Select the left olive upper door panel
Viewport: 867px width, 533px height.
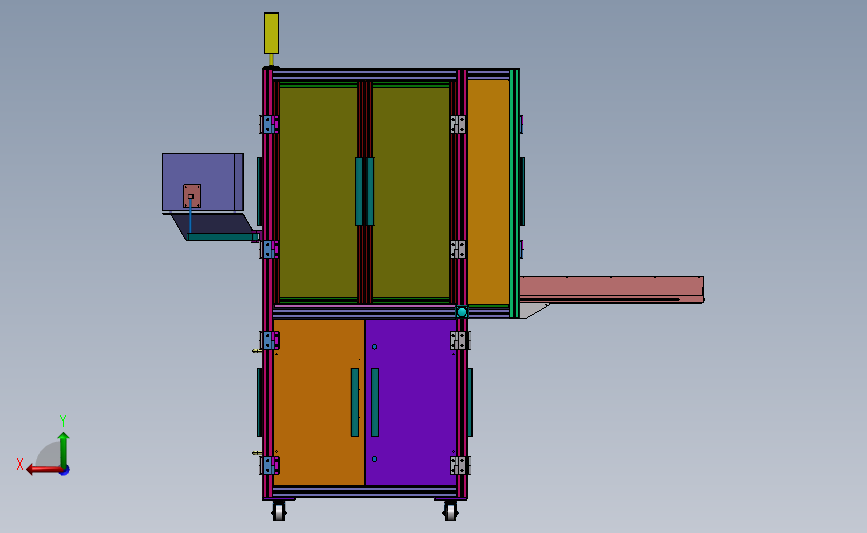coord(318,192)
